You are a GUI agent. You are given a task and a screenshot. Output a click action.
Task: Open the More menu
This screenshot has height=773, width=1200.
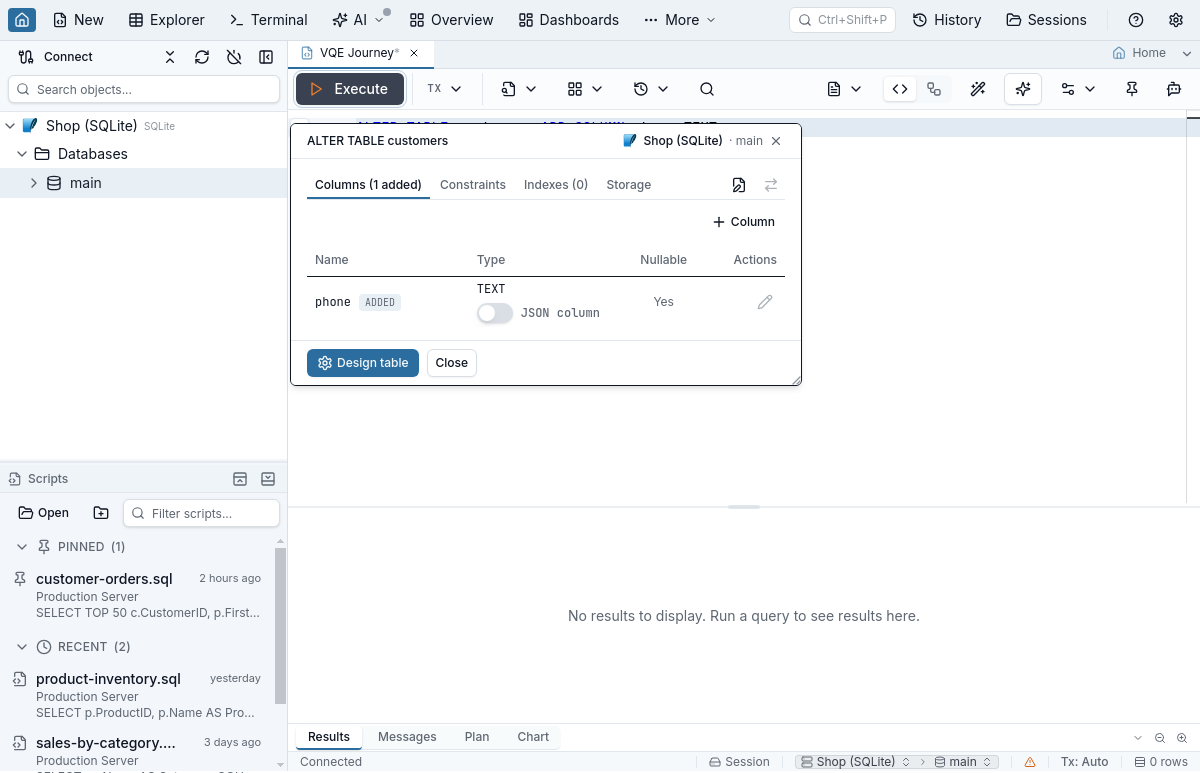(x=680, y=20)
